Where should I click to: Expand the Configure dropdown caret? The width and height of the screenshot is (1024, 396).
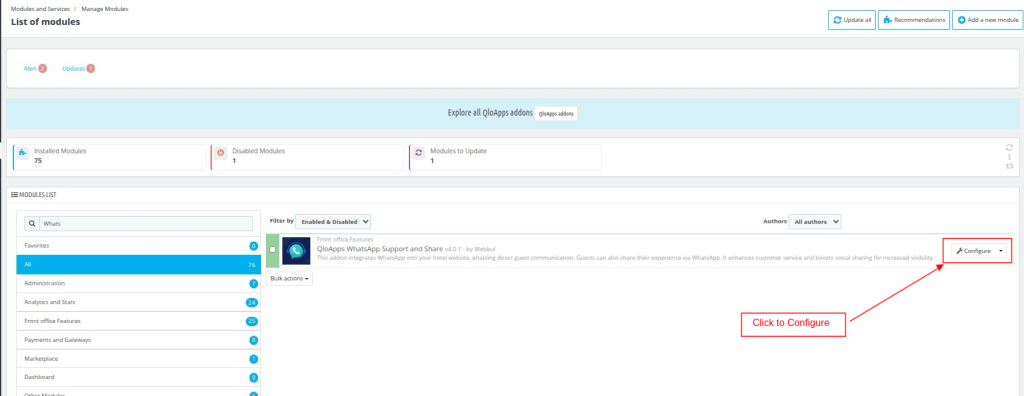click(1001, 251)
